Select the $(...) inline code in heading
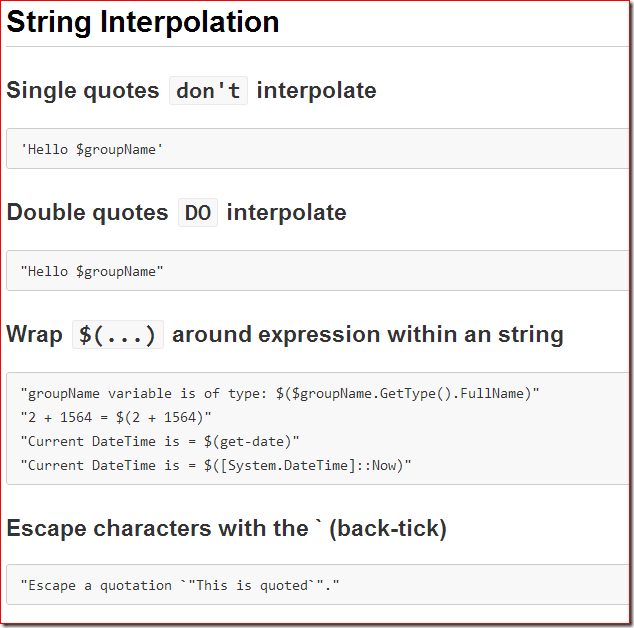The height and width of the screenshot is (628, 634). pos(118,335)
